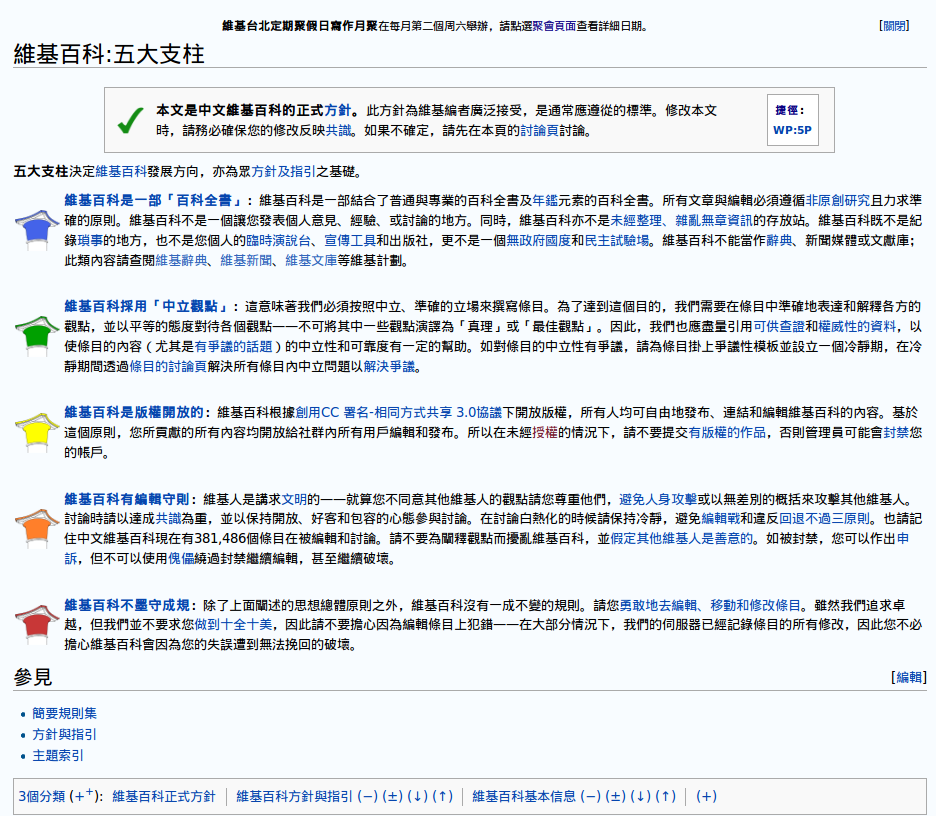Click (↑) next to 維基百科方針與指引
Viewport: 936px width, 816px height.
click(442, 796)
